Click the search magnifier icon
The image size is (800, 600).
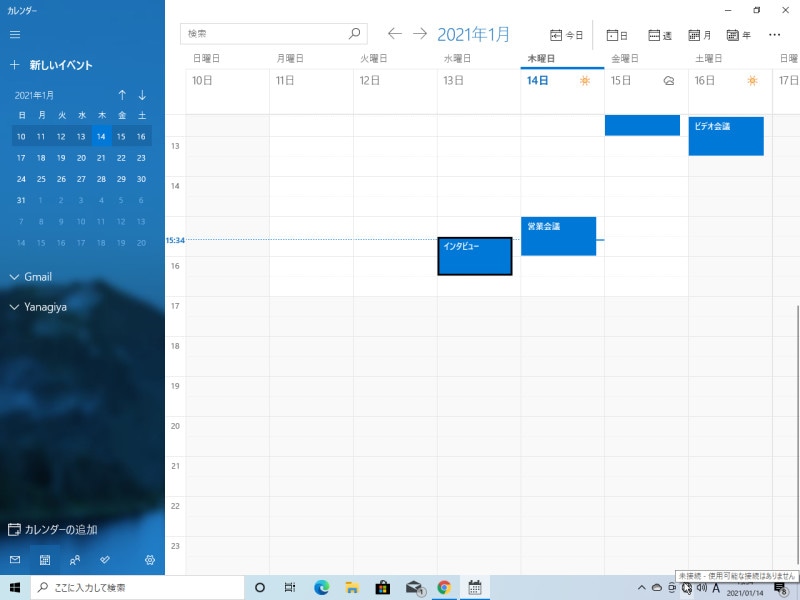tap(355, 34)
